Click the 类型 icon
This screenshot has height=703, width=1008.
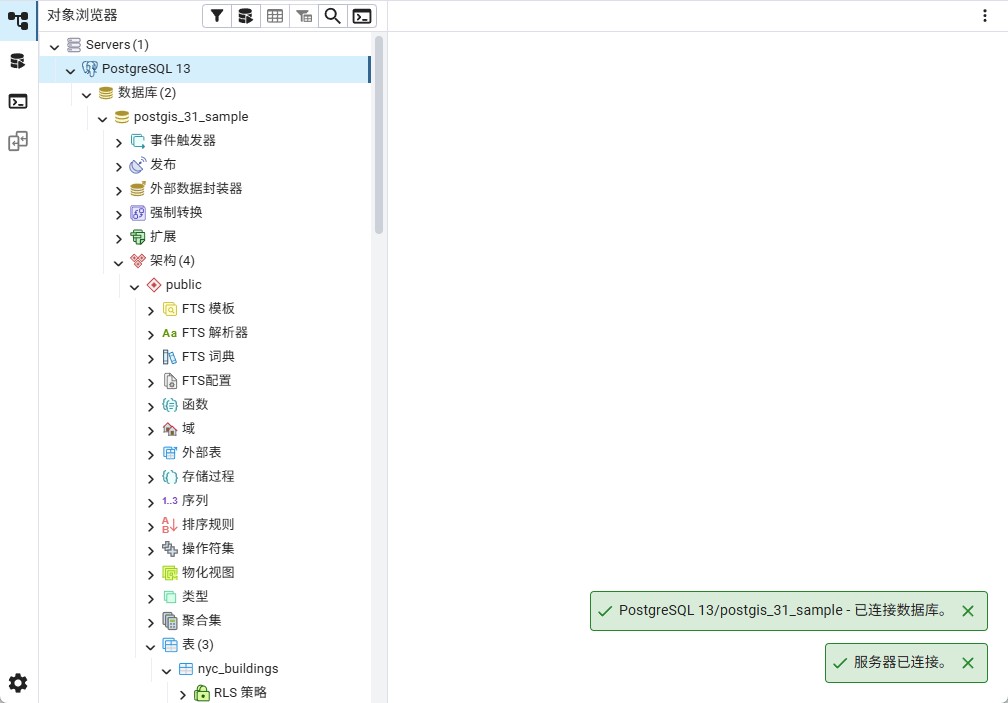[170, 596]
